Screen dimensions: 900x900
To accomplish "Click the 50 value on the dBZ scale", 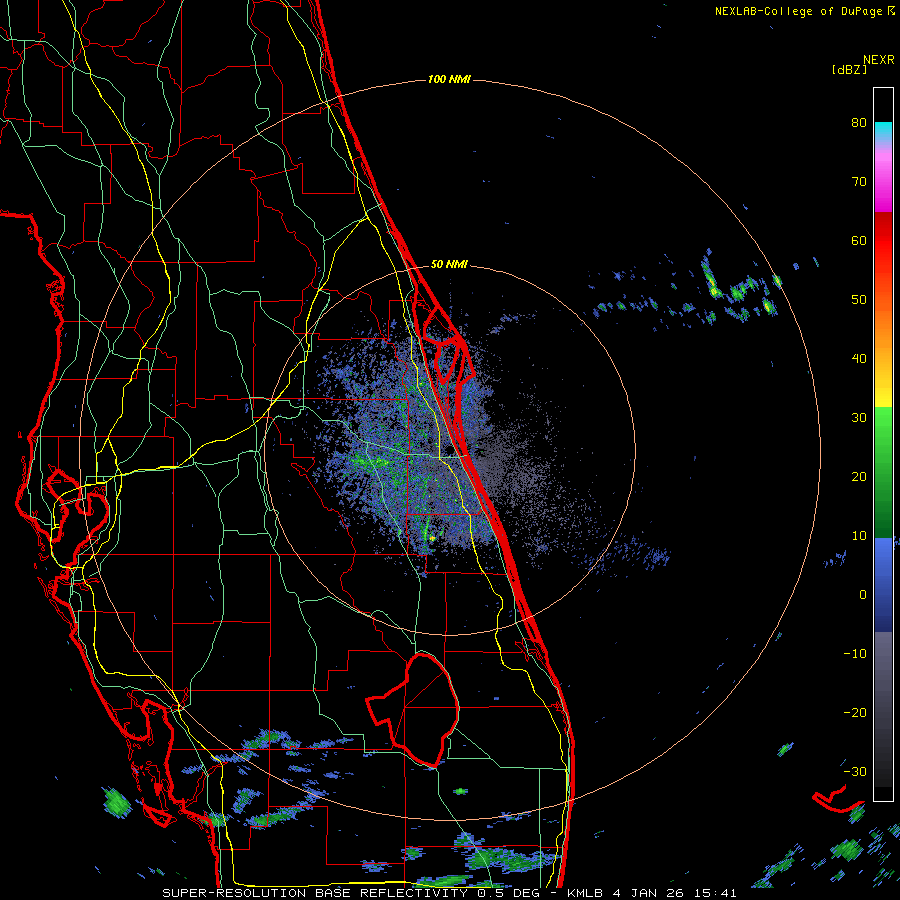I will pos(859,300).
